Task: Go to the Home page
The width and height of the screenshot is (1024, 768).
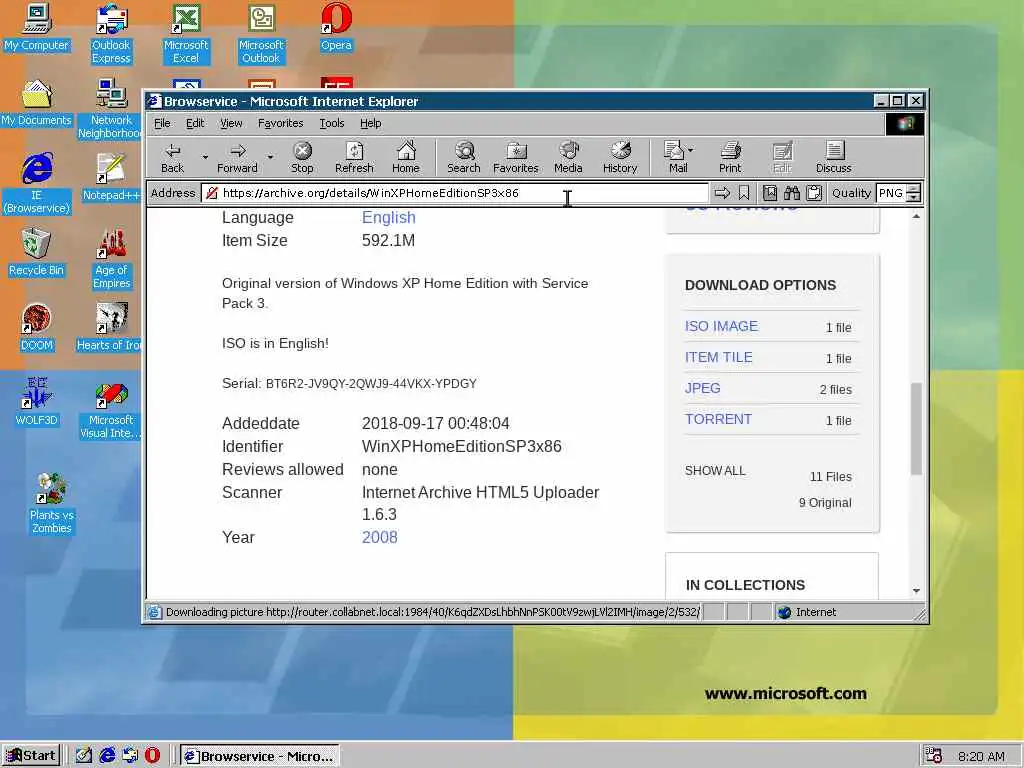Action: coord(406,157)
